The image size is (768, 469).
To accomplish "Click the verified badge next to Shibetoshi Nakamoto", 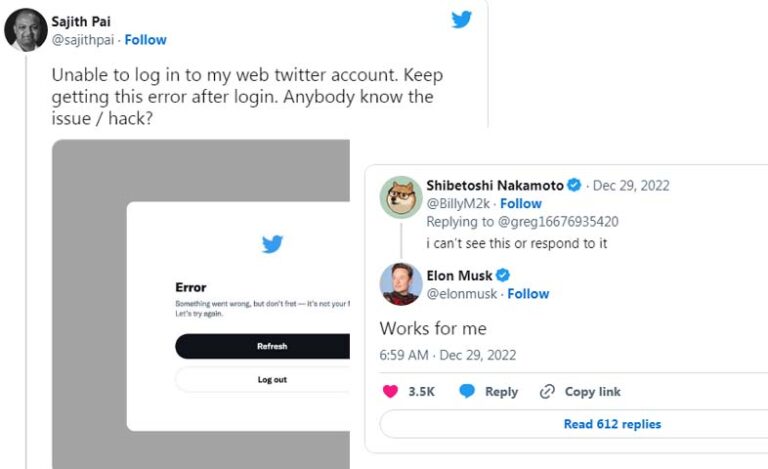I will coord(574,185).
